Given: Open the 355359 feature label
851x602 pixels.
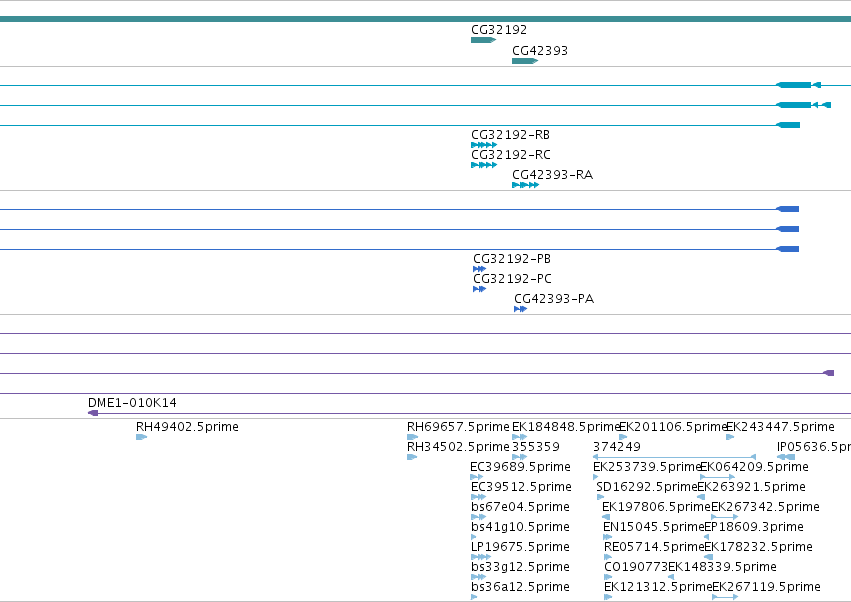Looking at the screenshot, I should coord(536,447).
